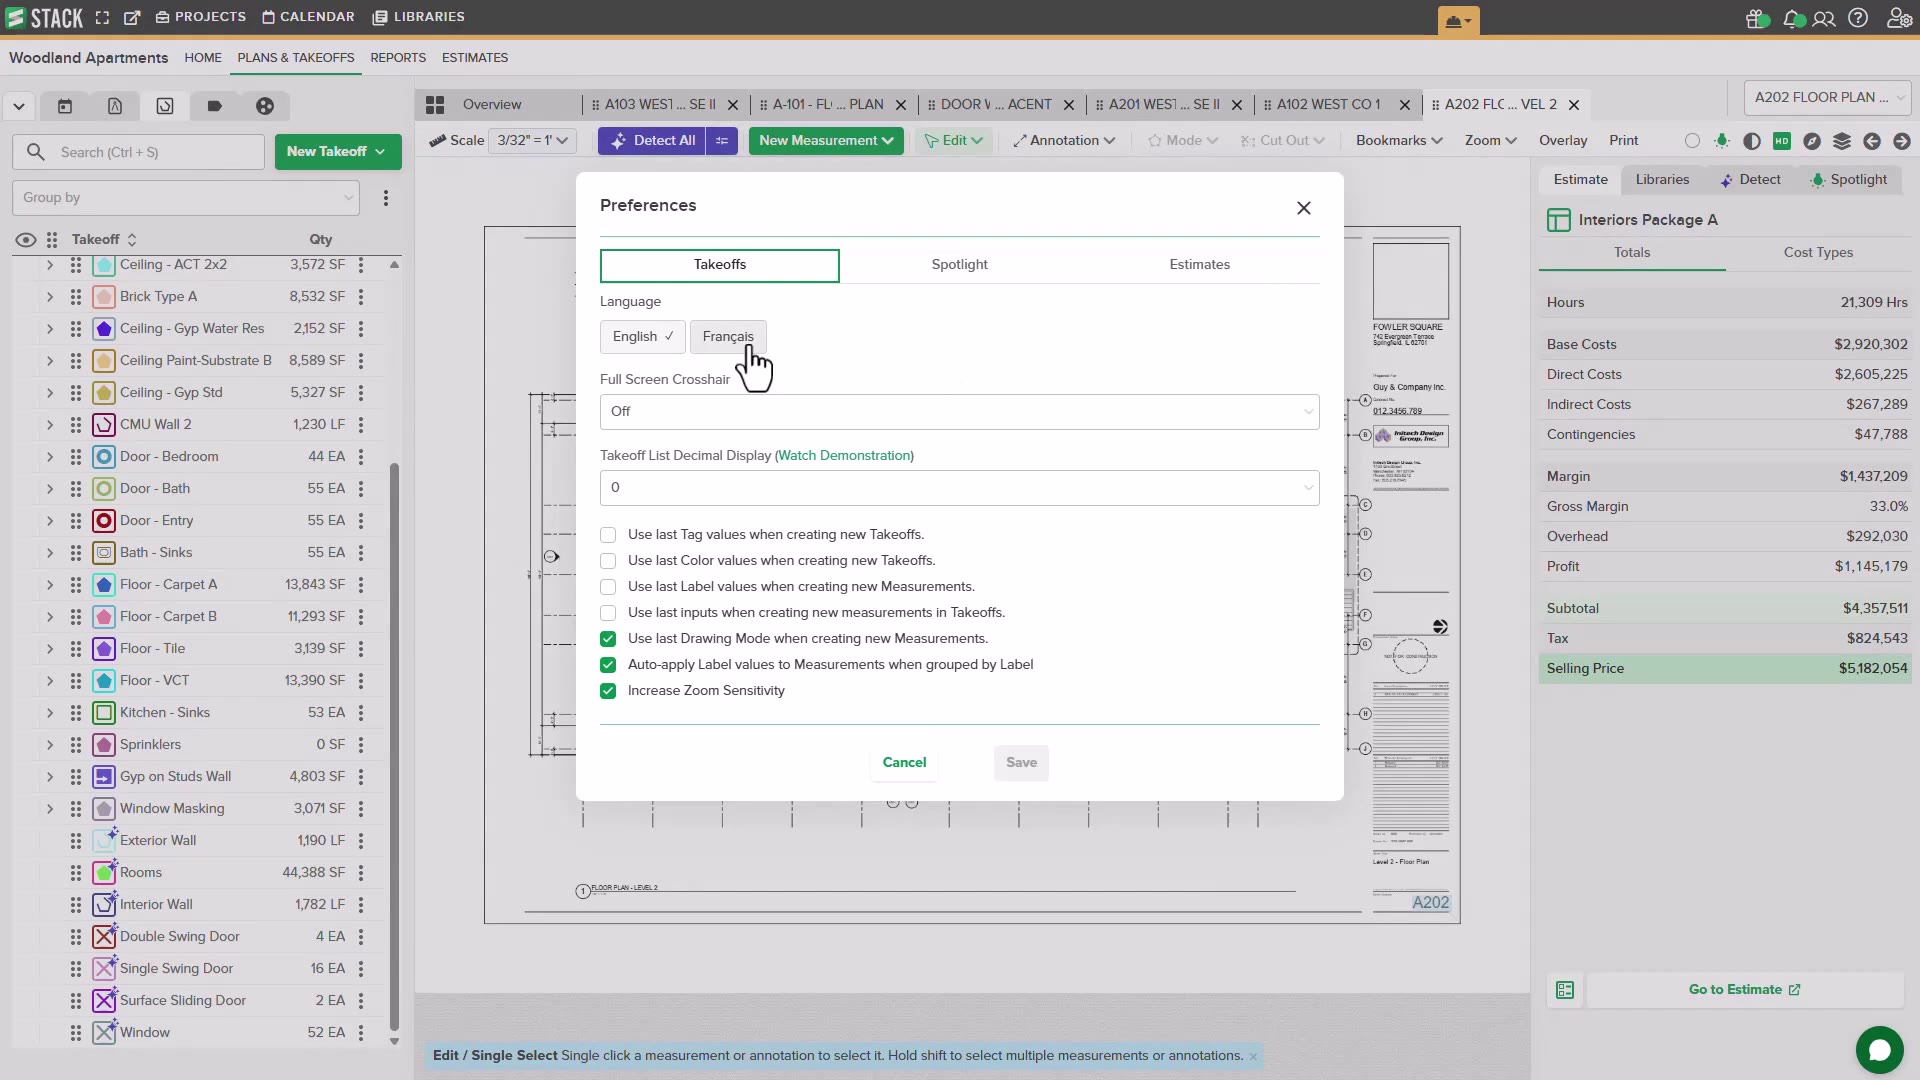The width and height of the screenshot is (1920, 1080).
Task: Expand the Brick Type A takeoff row
Action: coord(49,297)
